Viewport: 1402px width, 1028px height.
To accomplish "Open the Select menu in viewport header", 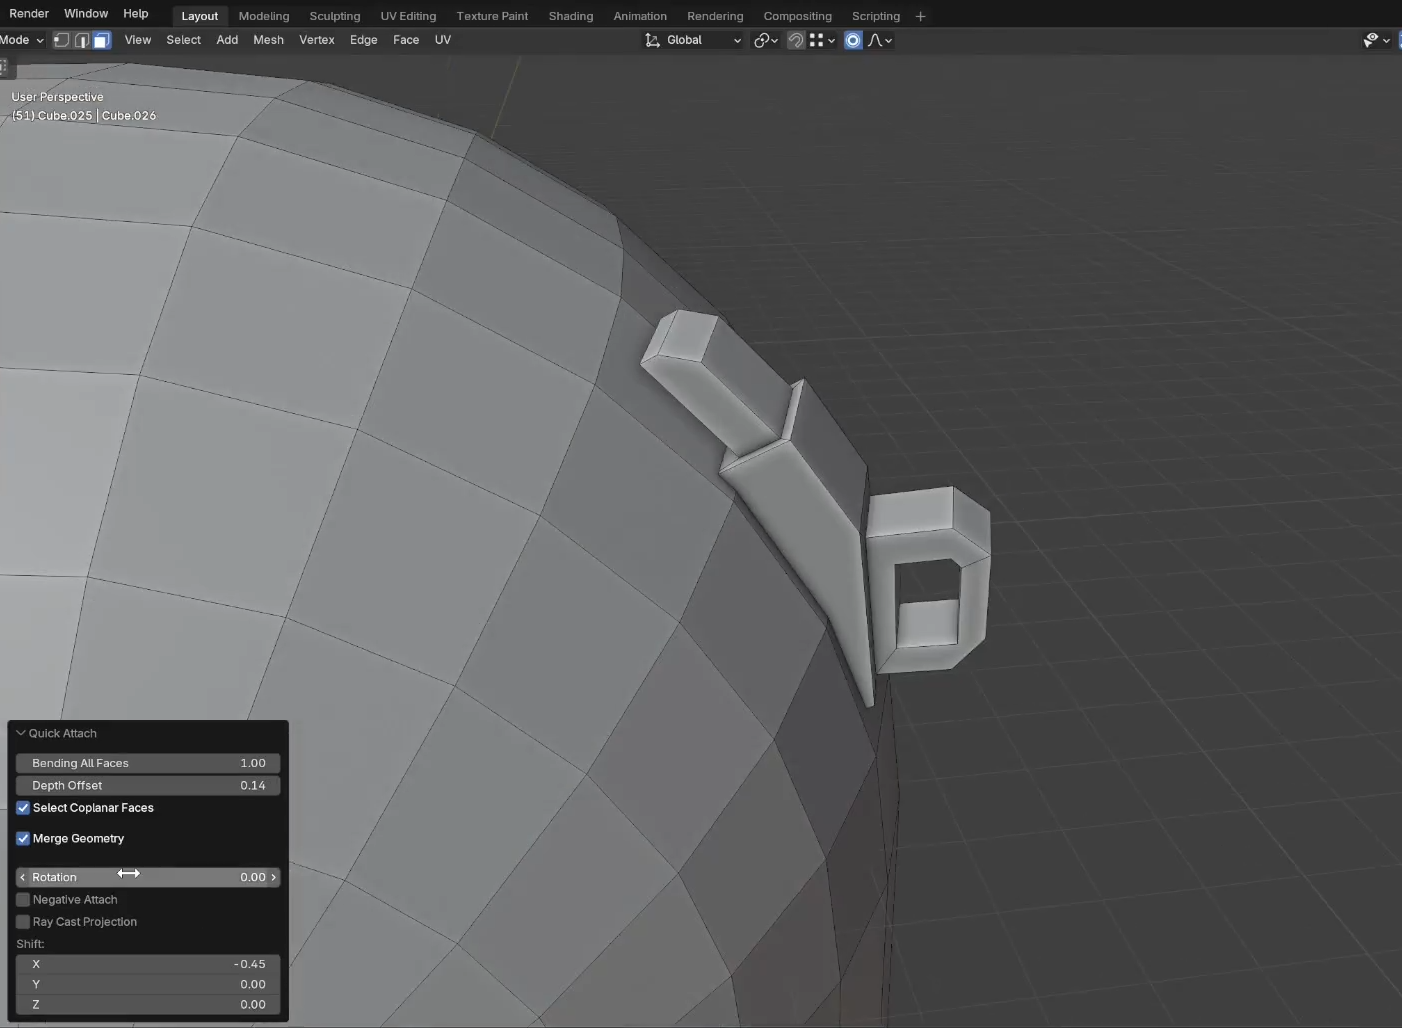I will (x=183, y=40).
